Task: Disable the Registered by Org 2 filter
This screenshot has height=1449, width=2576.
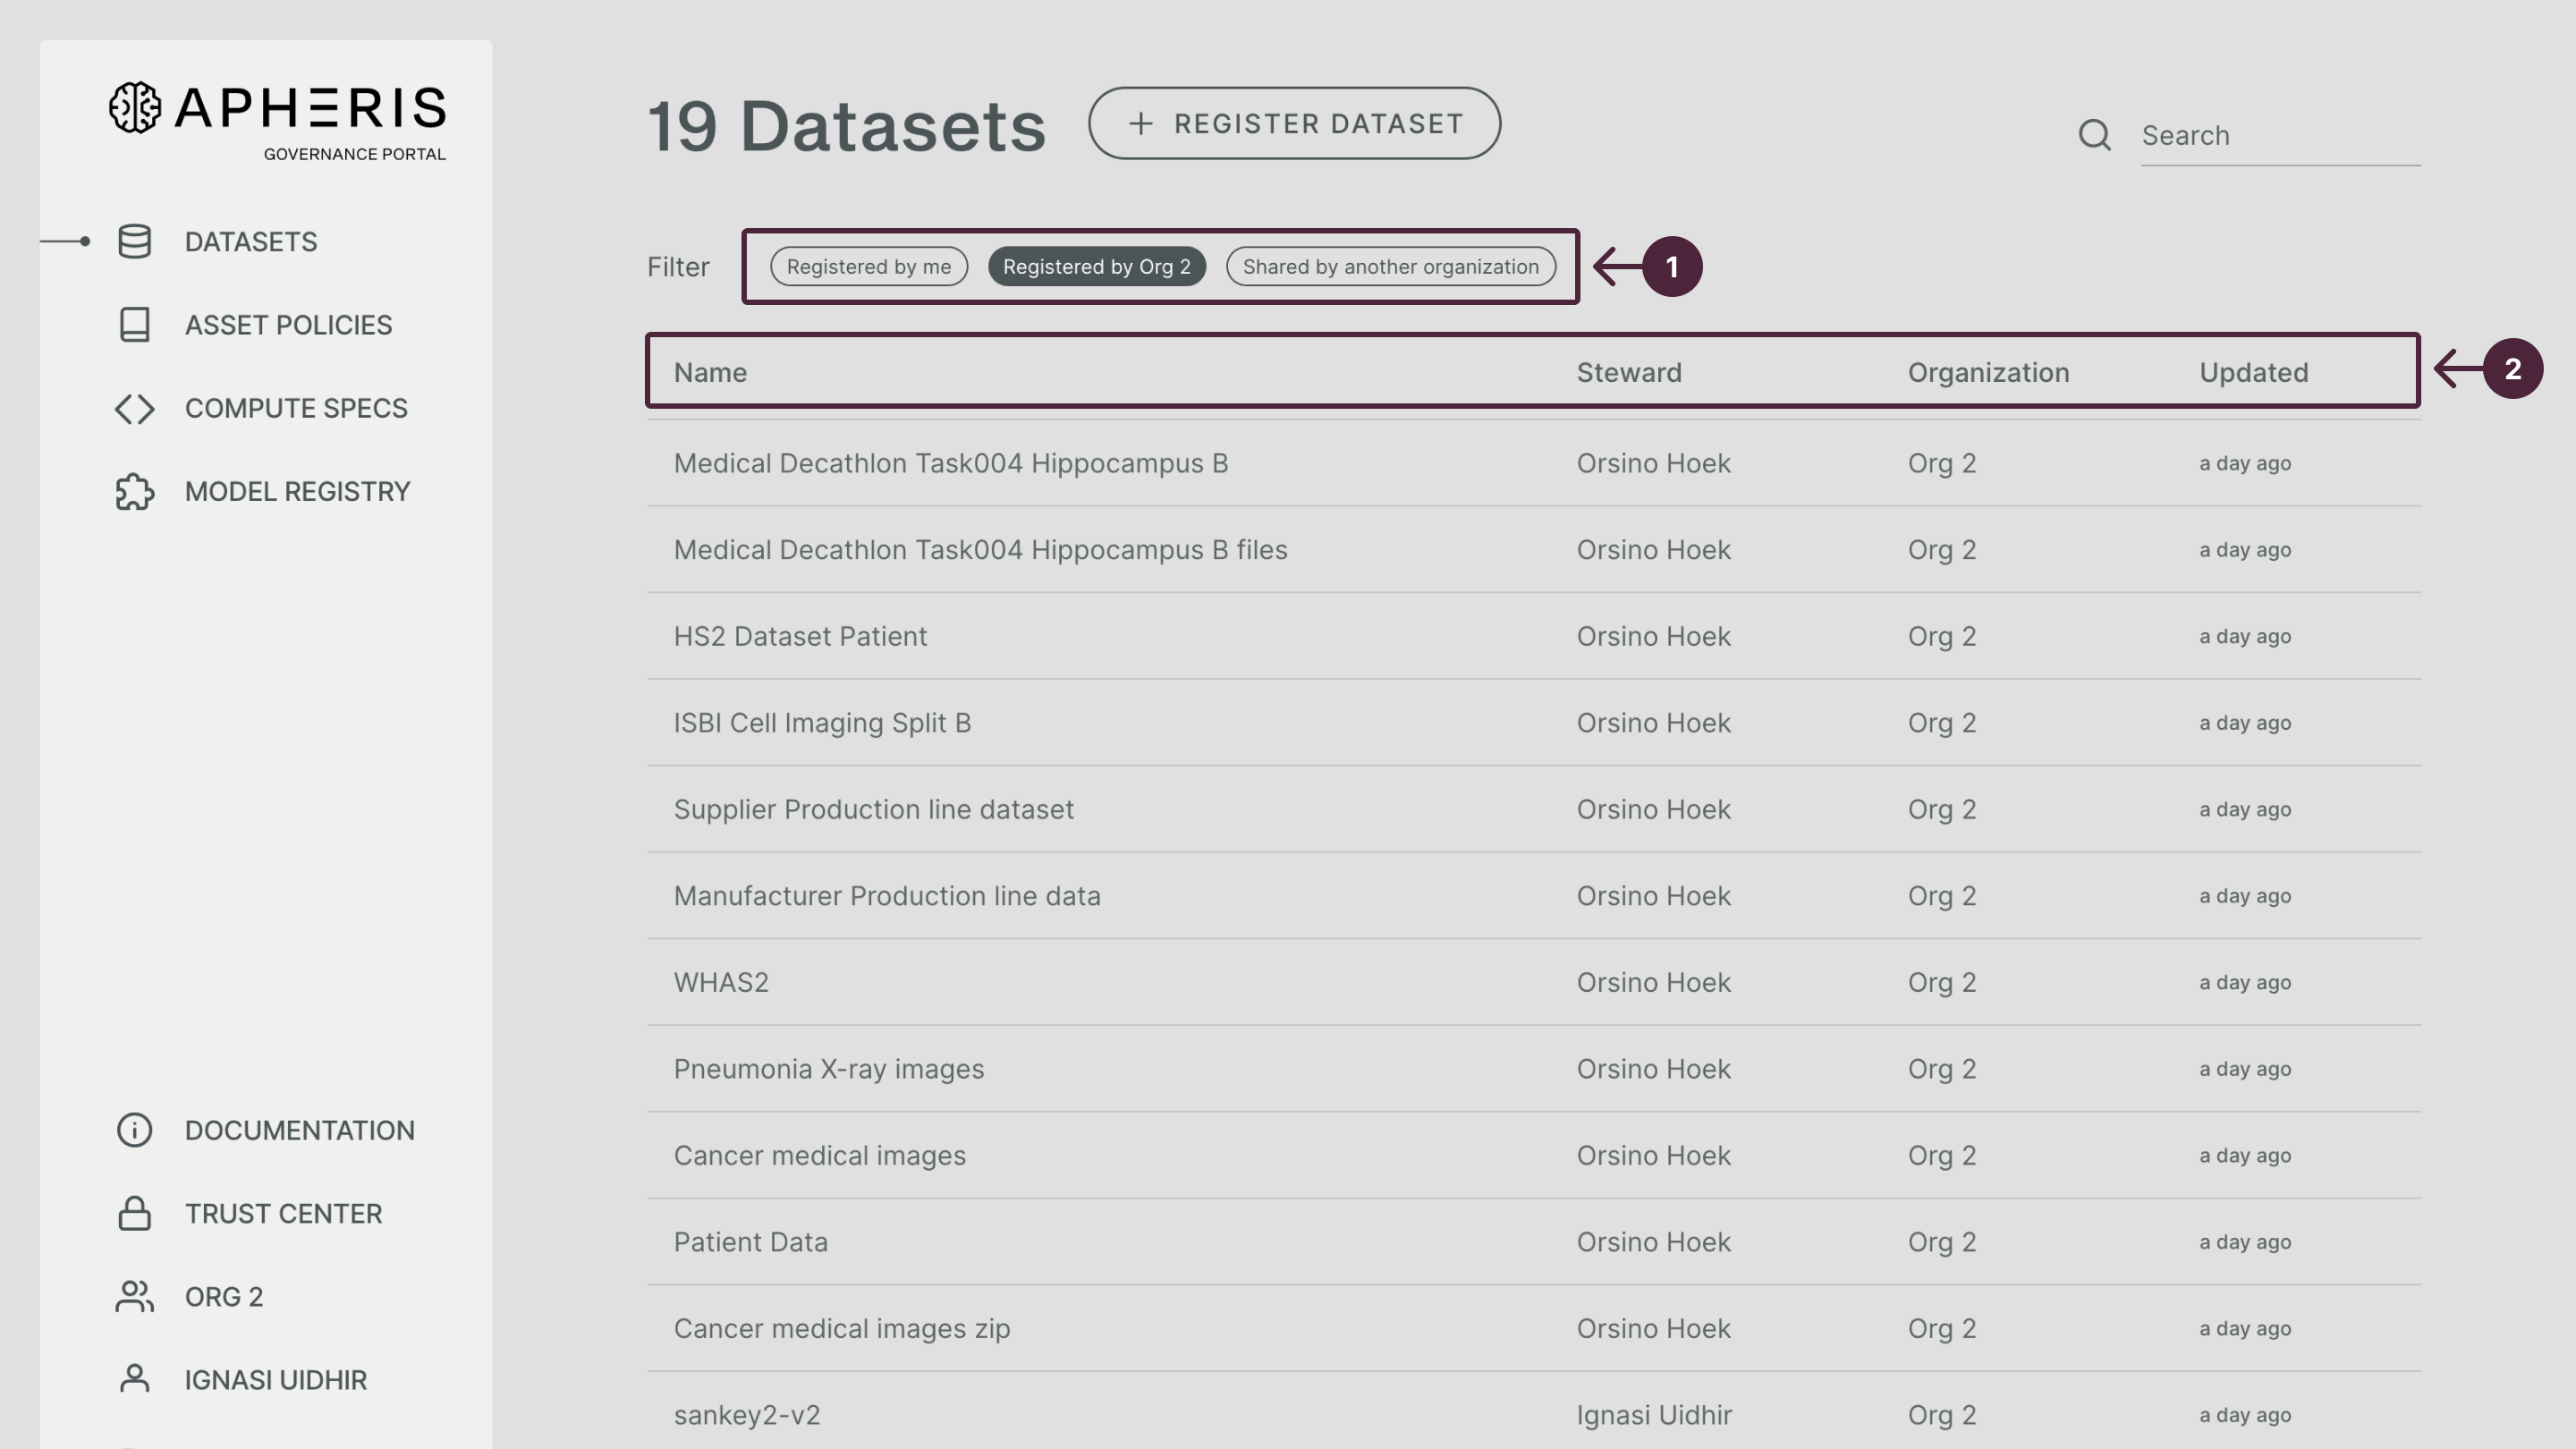Action: click(1096, 266)
